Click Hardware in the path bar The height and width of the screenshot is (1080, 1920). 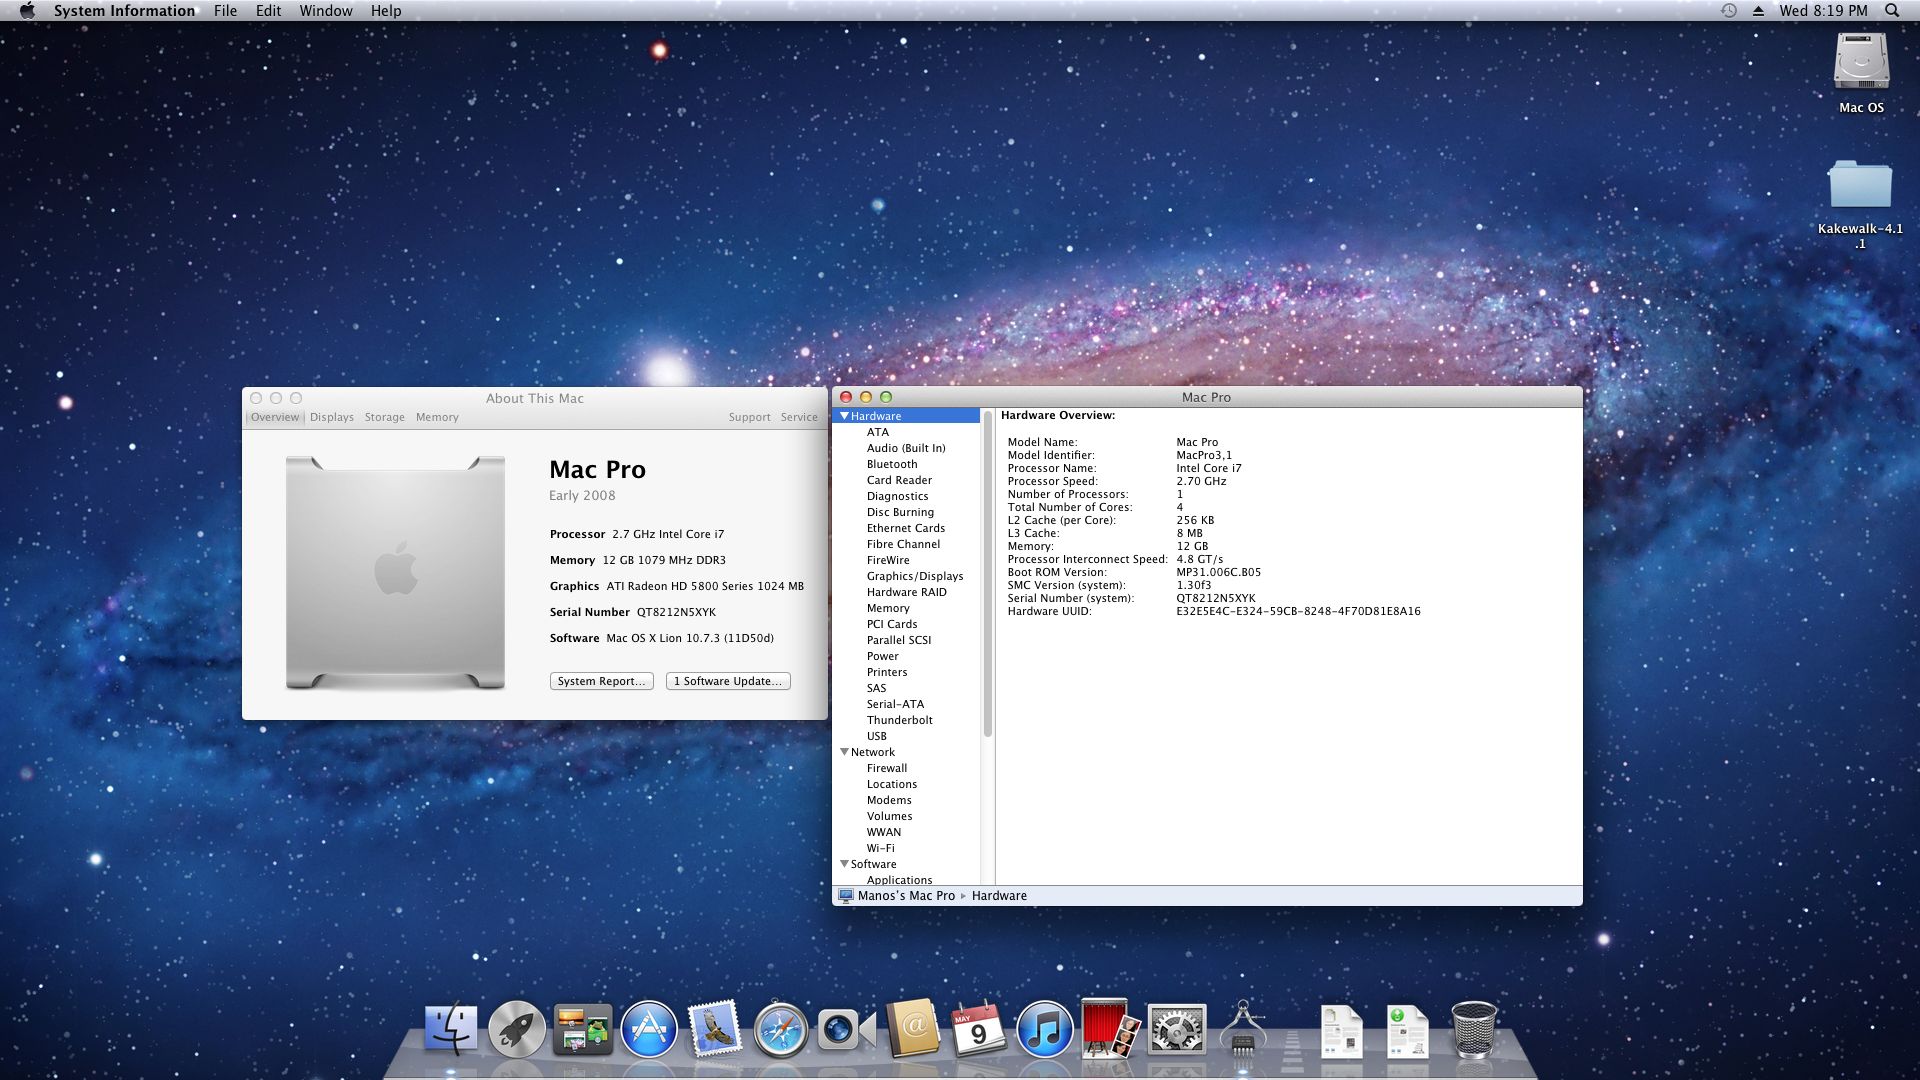(x=999, y=896)
